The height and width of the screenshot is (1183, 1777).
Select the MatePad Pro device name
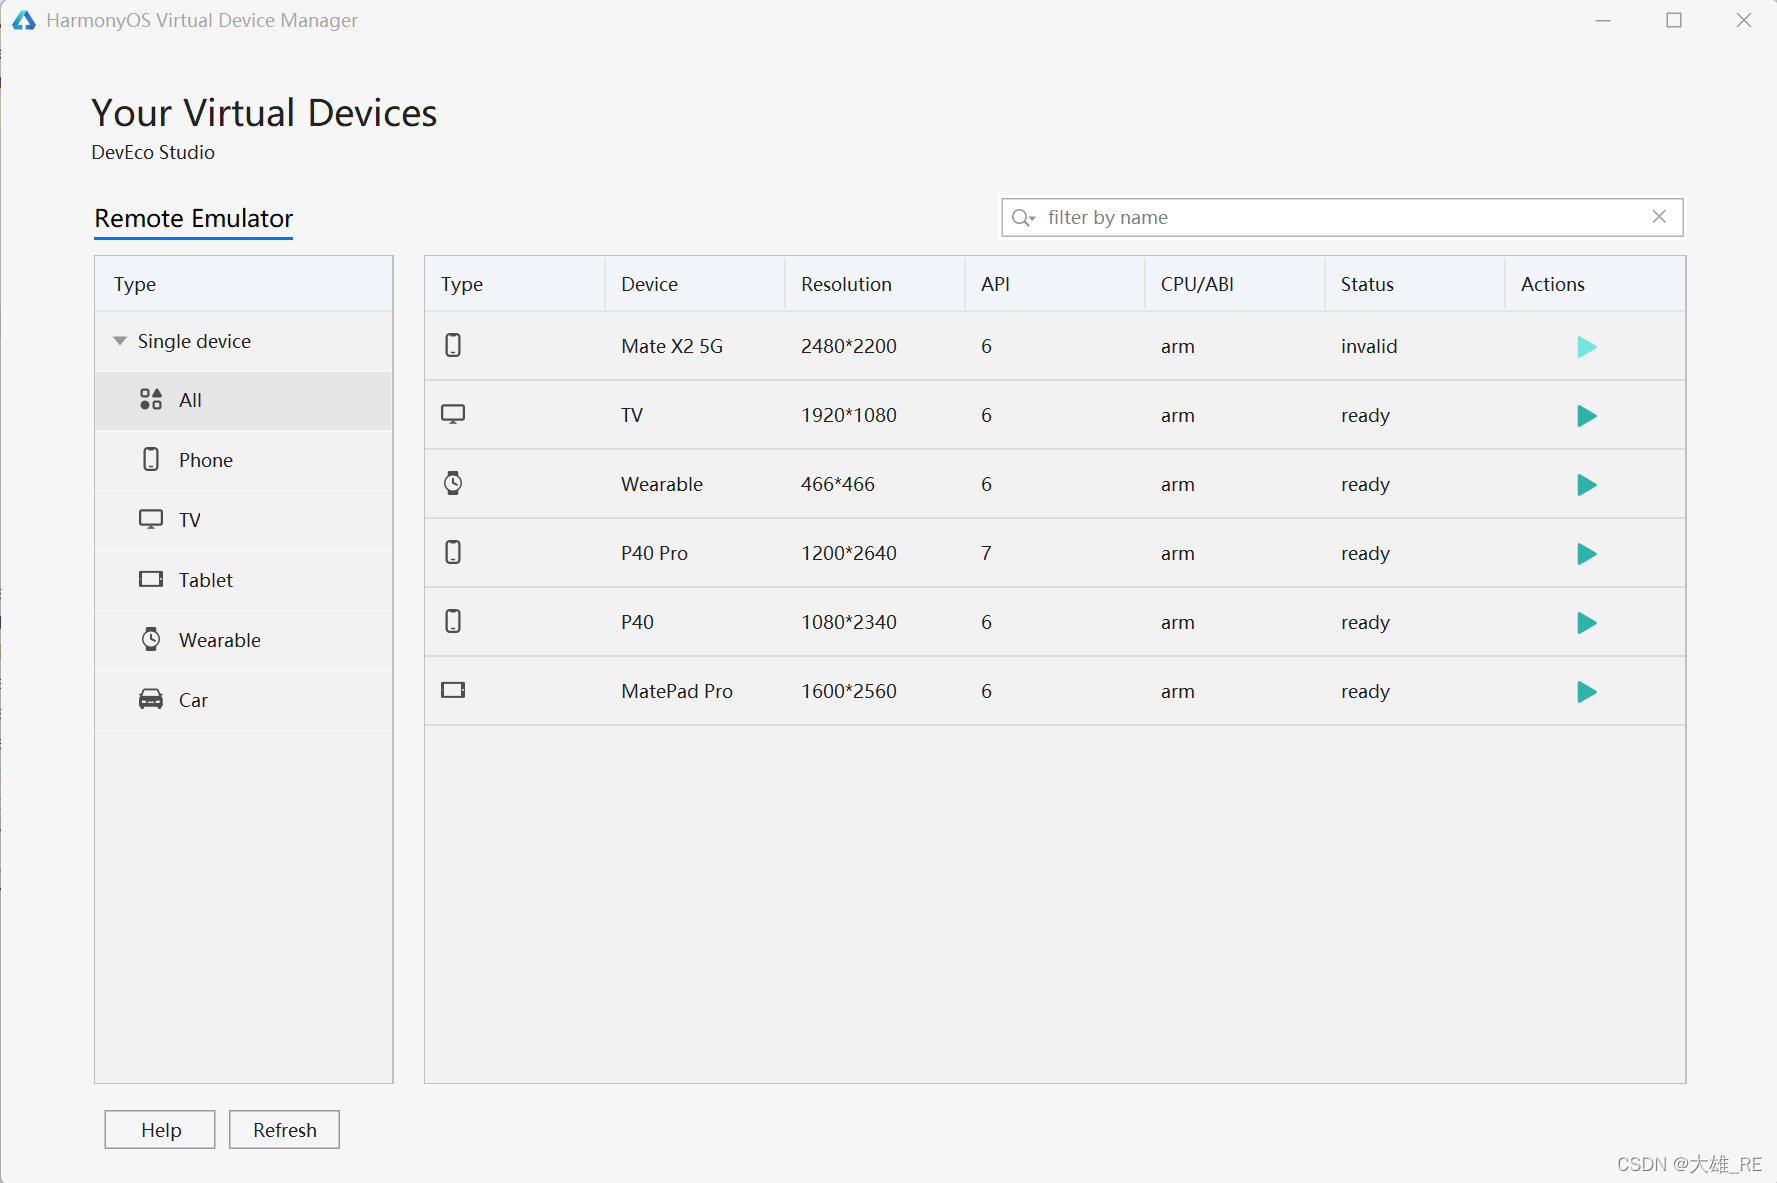click(677, 691)
